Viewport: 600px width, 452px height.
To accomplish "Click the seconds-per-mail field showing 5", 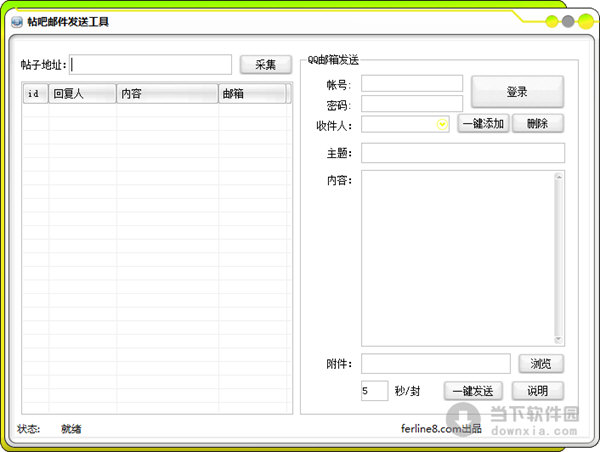I will 374,391.
